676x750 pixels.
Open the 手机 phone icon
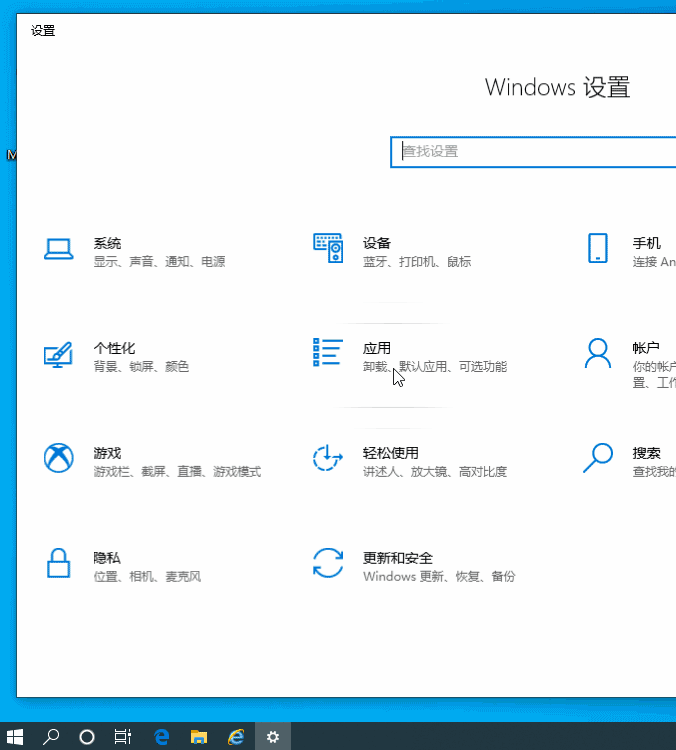click(x=598, y=248)
